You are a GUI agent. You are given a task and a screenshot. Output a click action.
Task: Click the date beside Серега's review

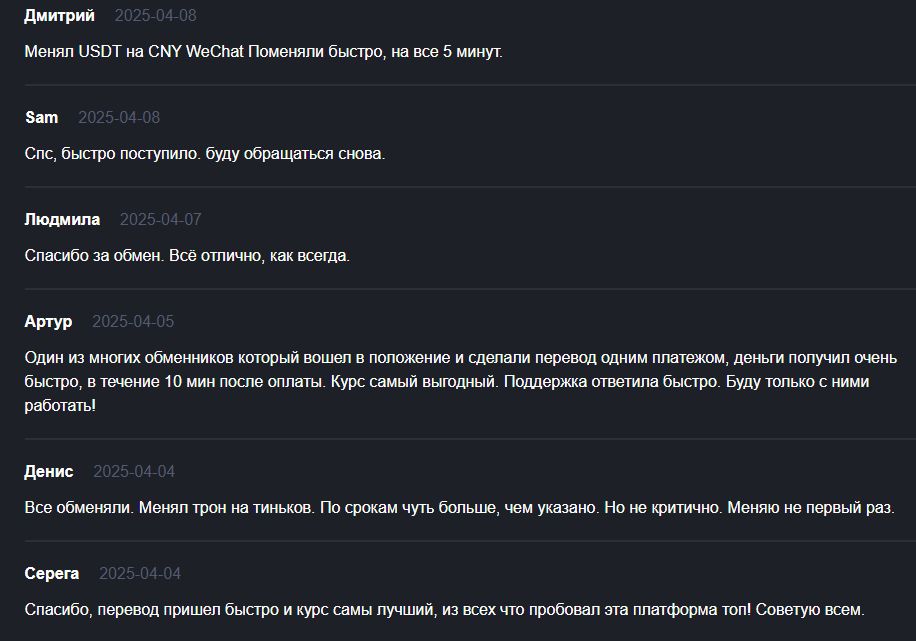point(140,574)
